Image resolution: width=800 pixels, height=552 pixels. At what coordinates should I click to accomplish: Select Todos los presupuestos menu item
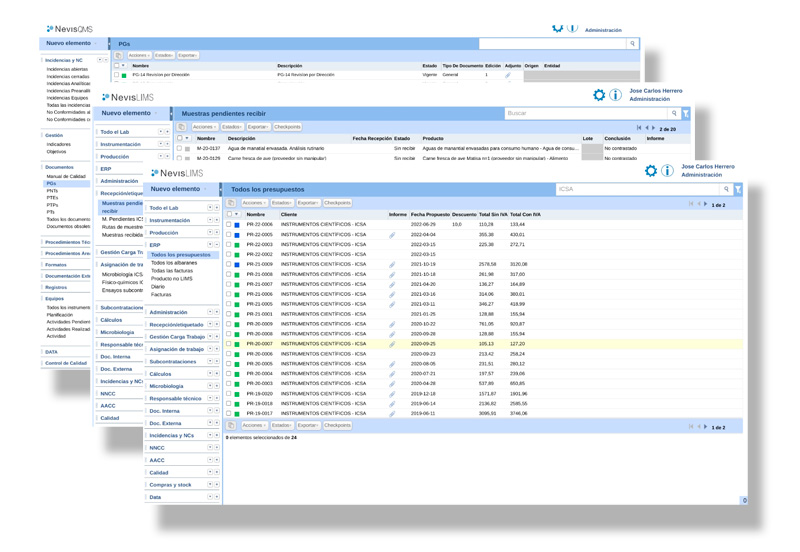click(x=181, y=255)
